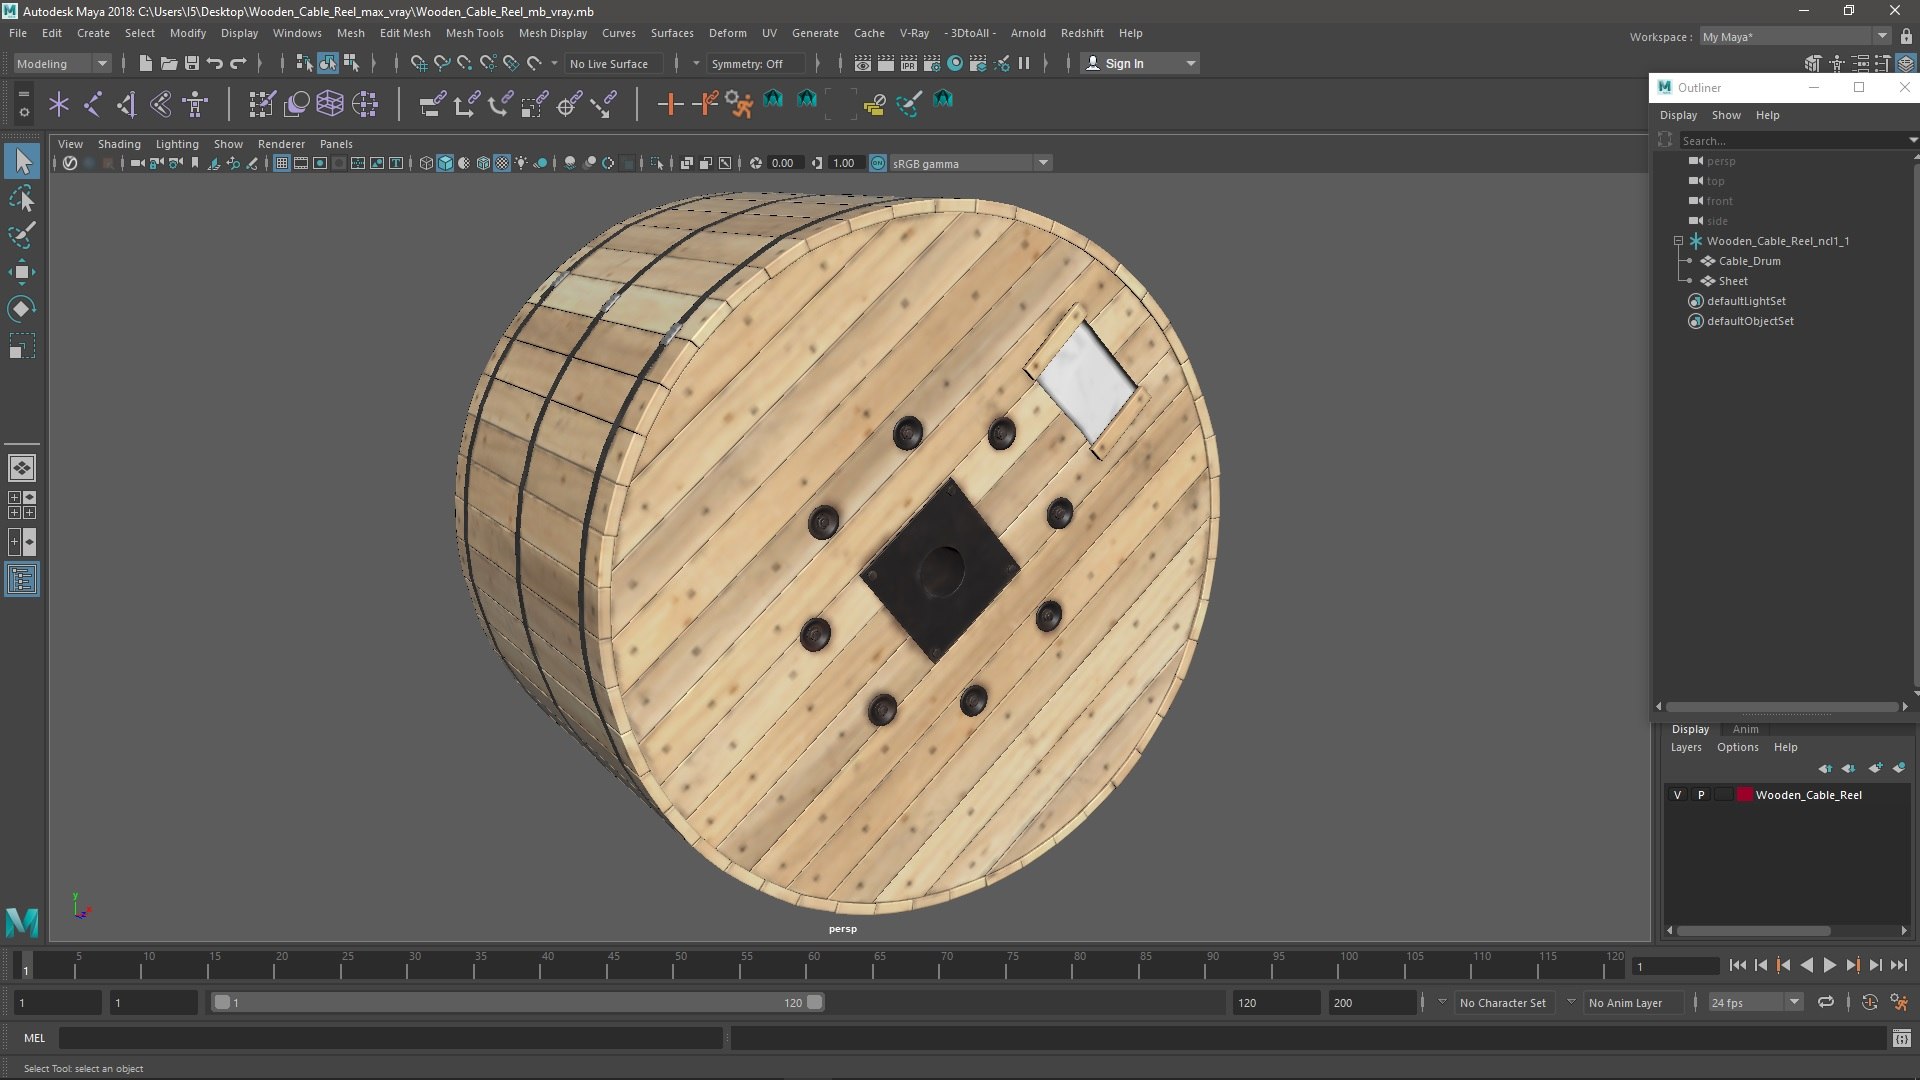The width and height of the screenshot is (1920, 1080).
Task: Activate the Move tool in toolbox
Action: [x=22, y=272]
